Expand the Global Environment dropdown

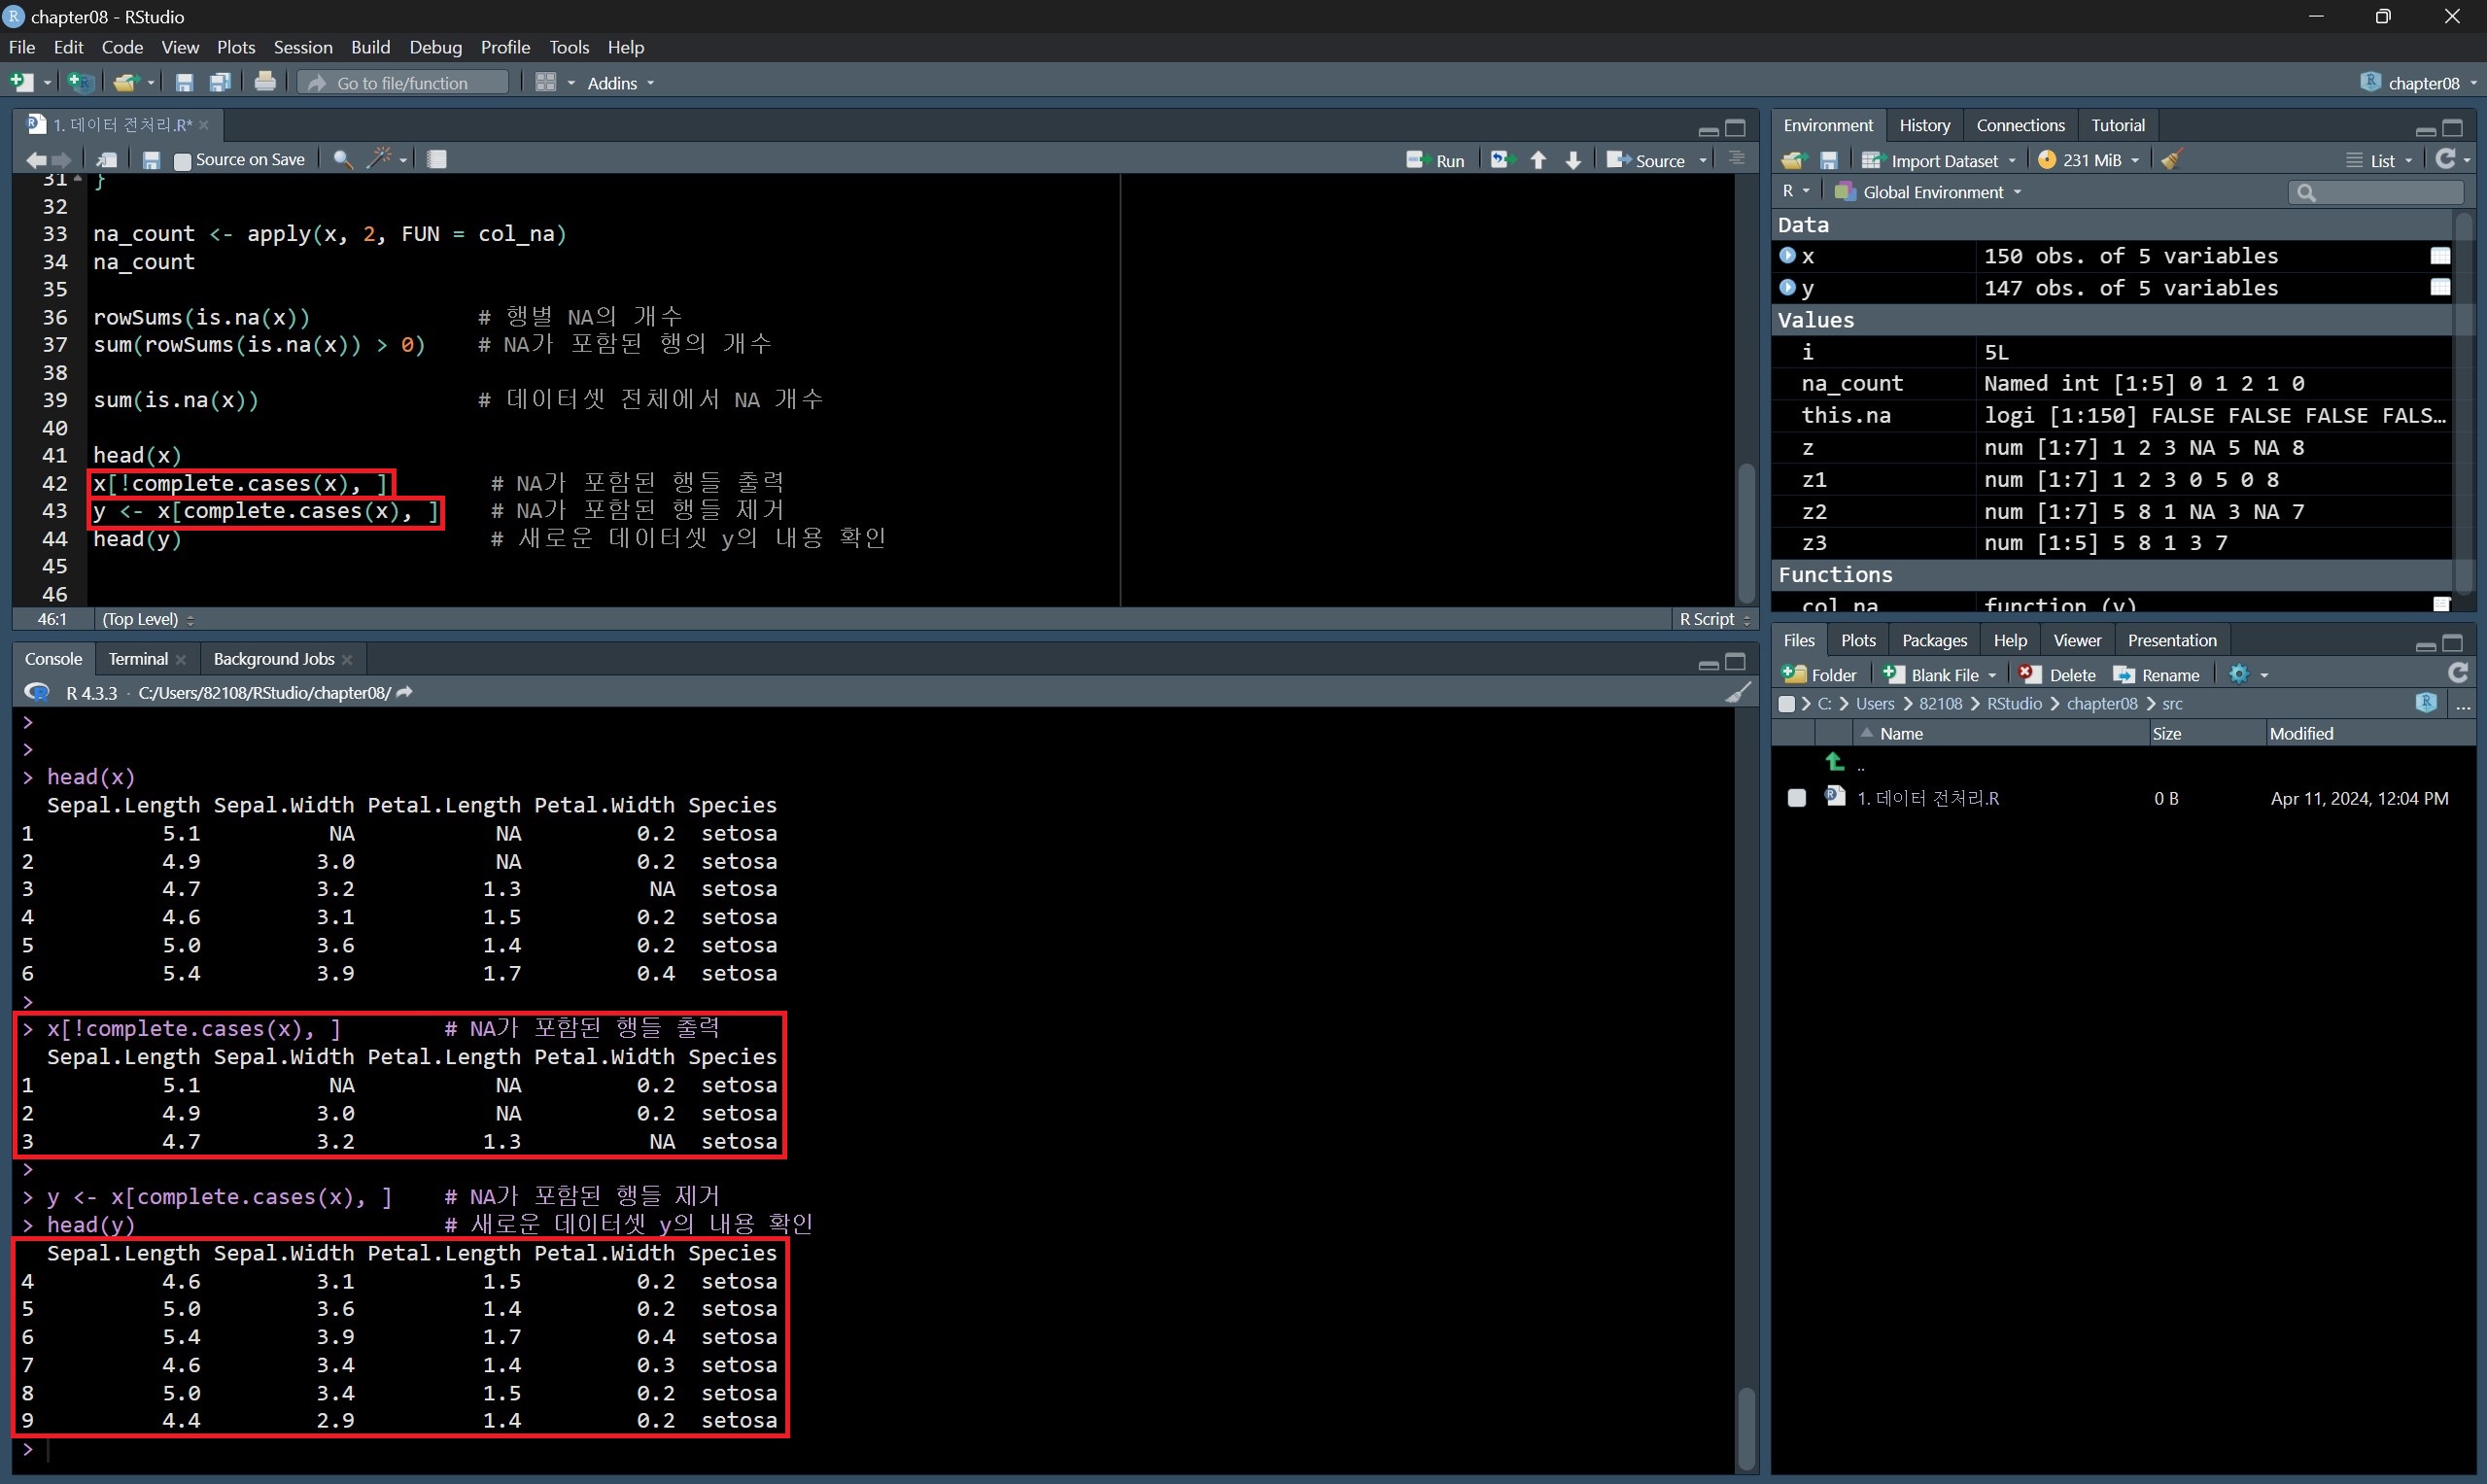click(x=1932, y=192)
